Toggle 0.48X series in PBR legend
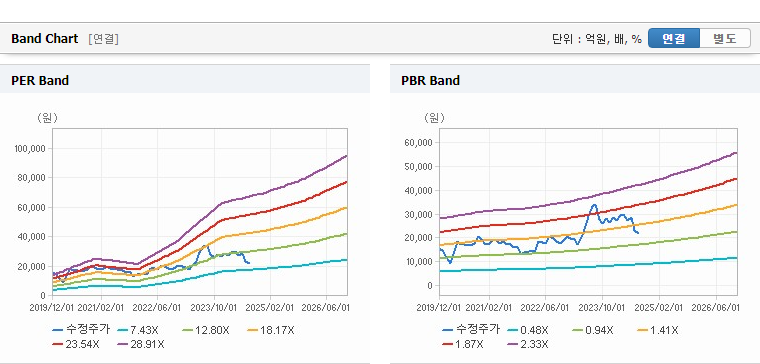760x364 pixels. (527, 330)
